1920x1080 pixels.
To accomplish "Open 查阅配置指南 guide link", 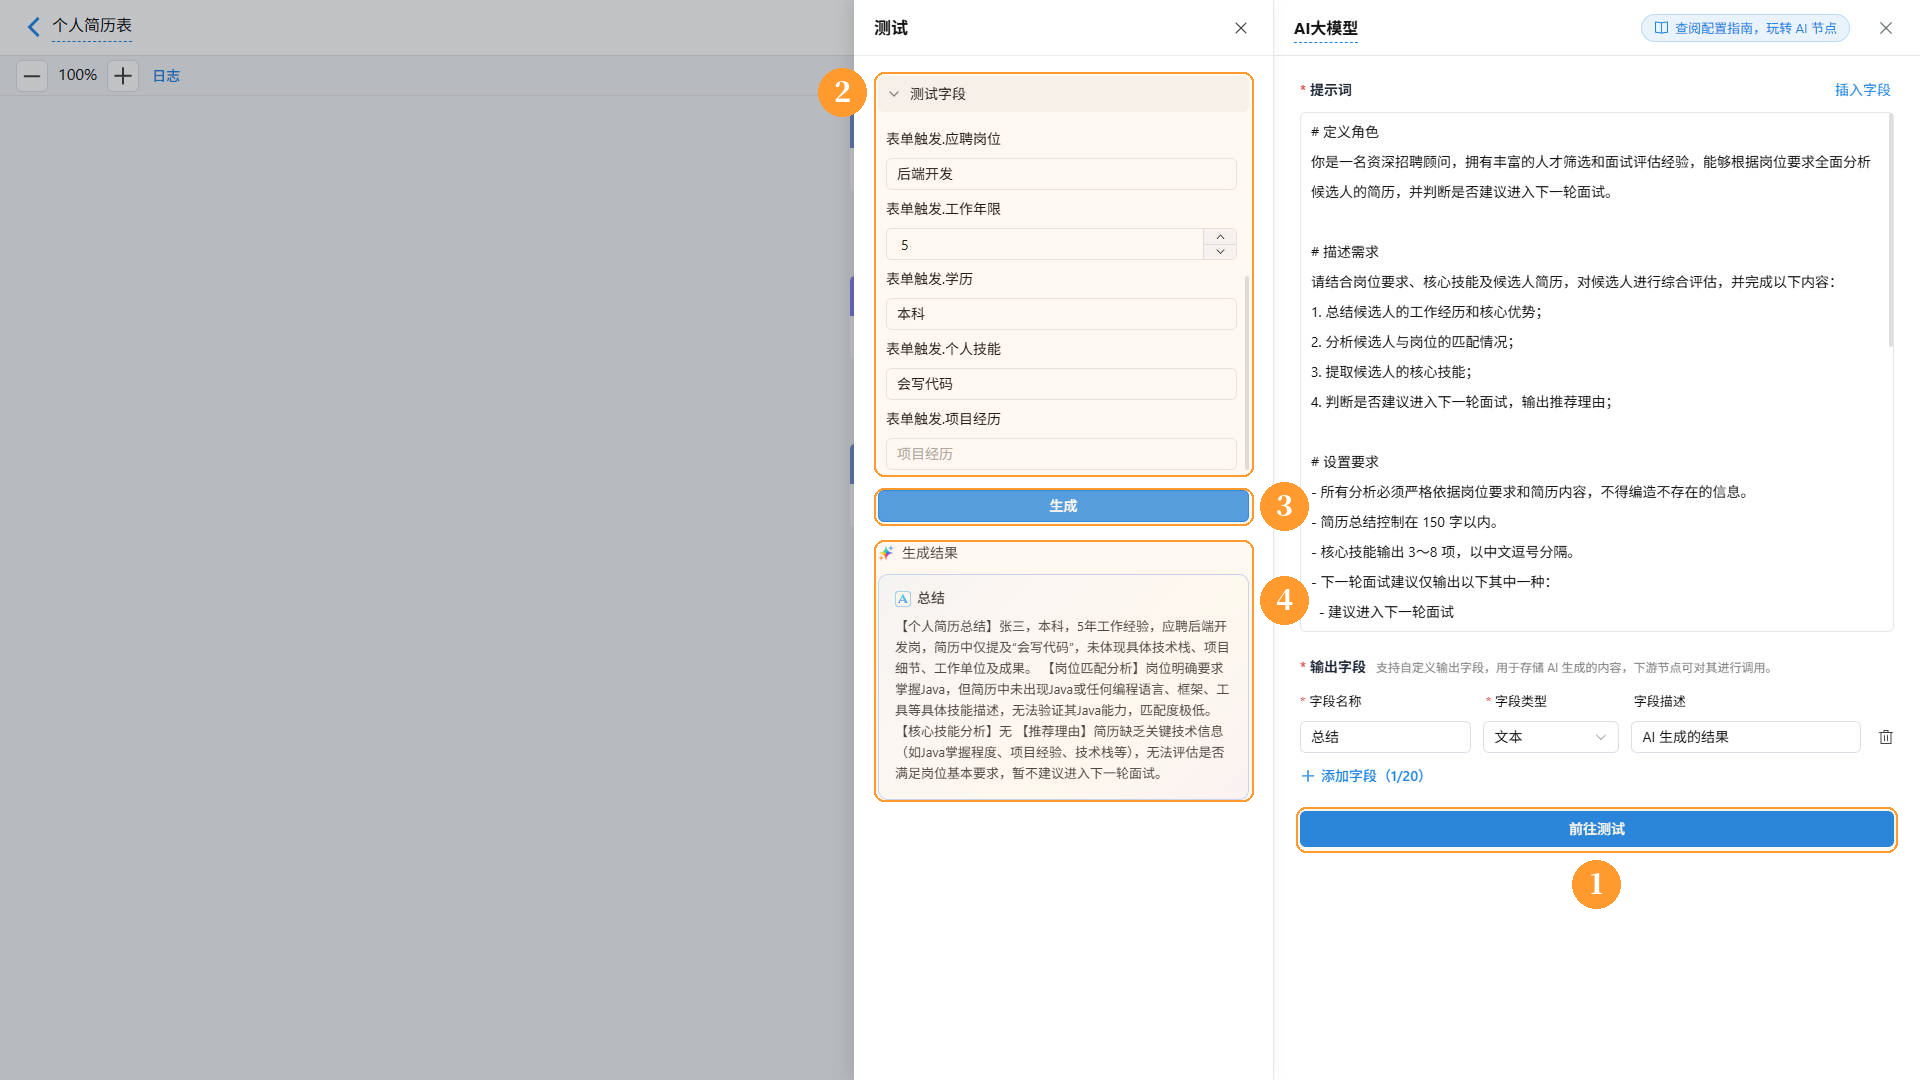I will click(1745, 28).
